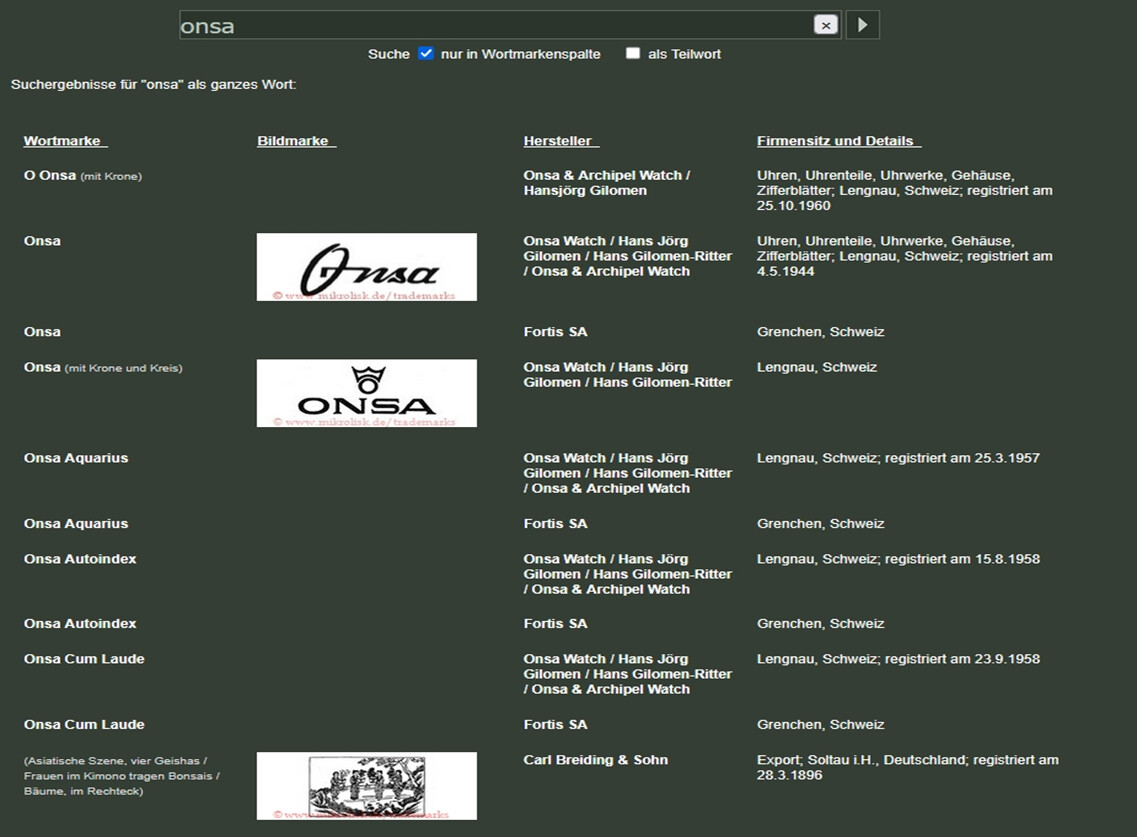The image size is (1137, 837).
Task: Click 'Onsa & Archipel Watch / Hansjörg Gilomen' manufacturer
Action: (x=606, y=183)
